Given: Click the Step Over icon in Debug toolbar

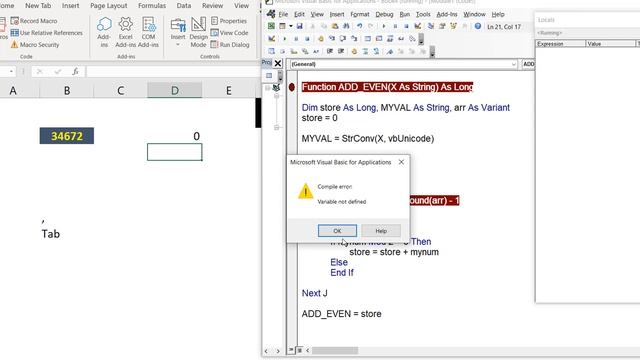Looking at the screenshot, I should click(x=342, y=39).
